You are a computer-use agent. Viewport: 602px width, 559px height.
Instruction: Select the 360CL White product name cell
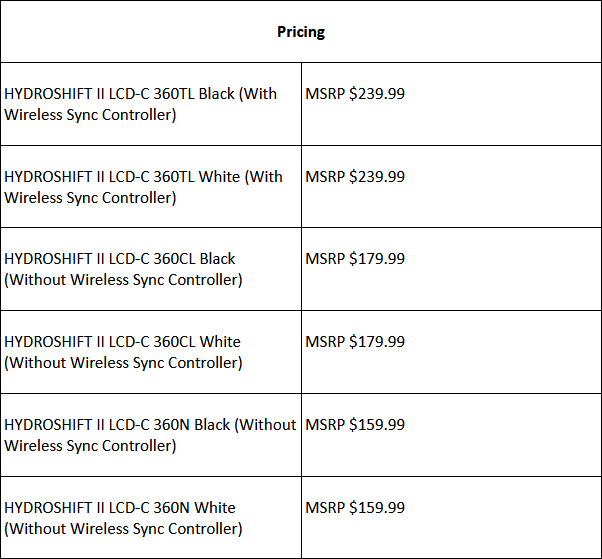click(151, 352)
